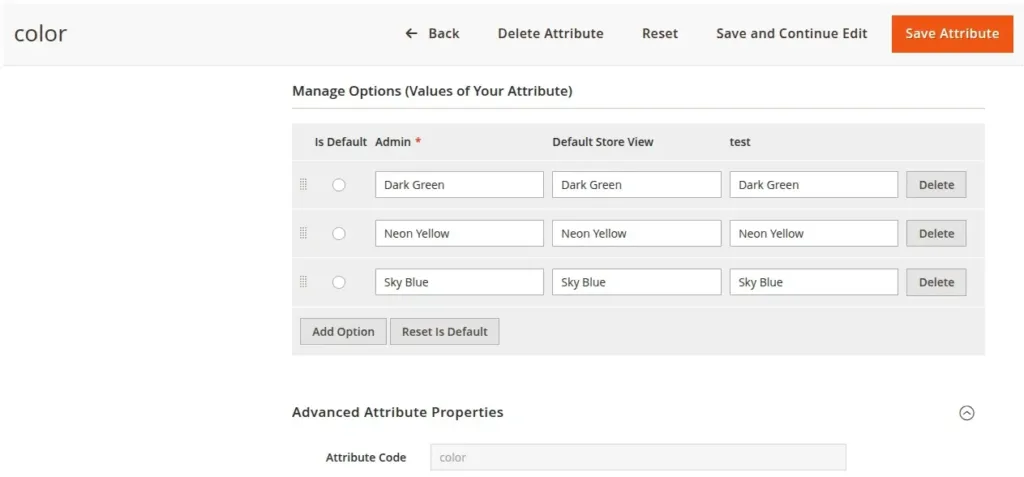
Task: Edit test column field for Sky Blue
Action: [x=814, y=282]
